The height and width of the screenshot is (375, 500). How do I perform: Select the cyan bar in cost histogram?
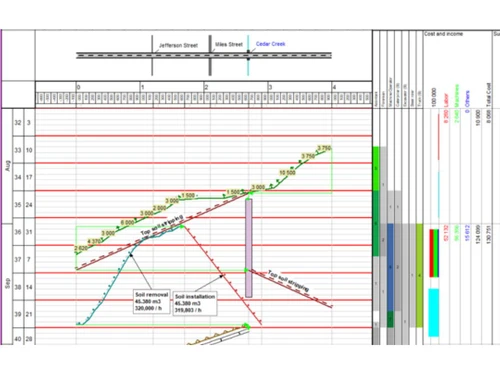(x=434, y=313)
